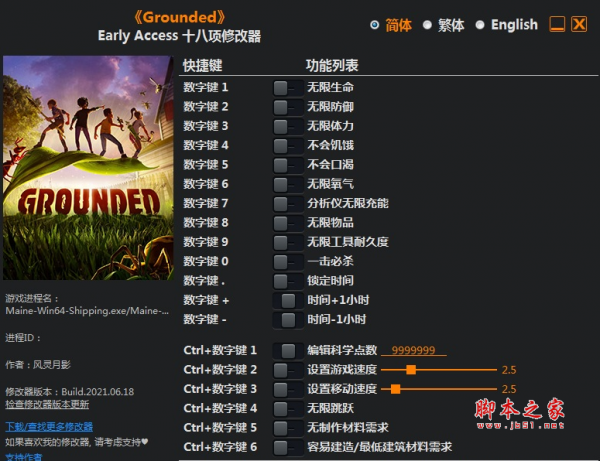
Task: Toggle 无限物品 switch
Action: [x=288, y=223]
